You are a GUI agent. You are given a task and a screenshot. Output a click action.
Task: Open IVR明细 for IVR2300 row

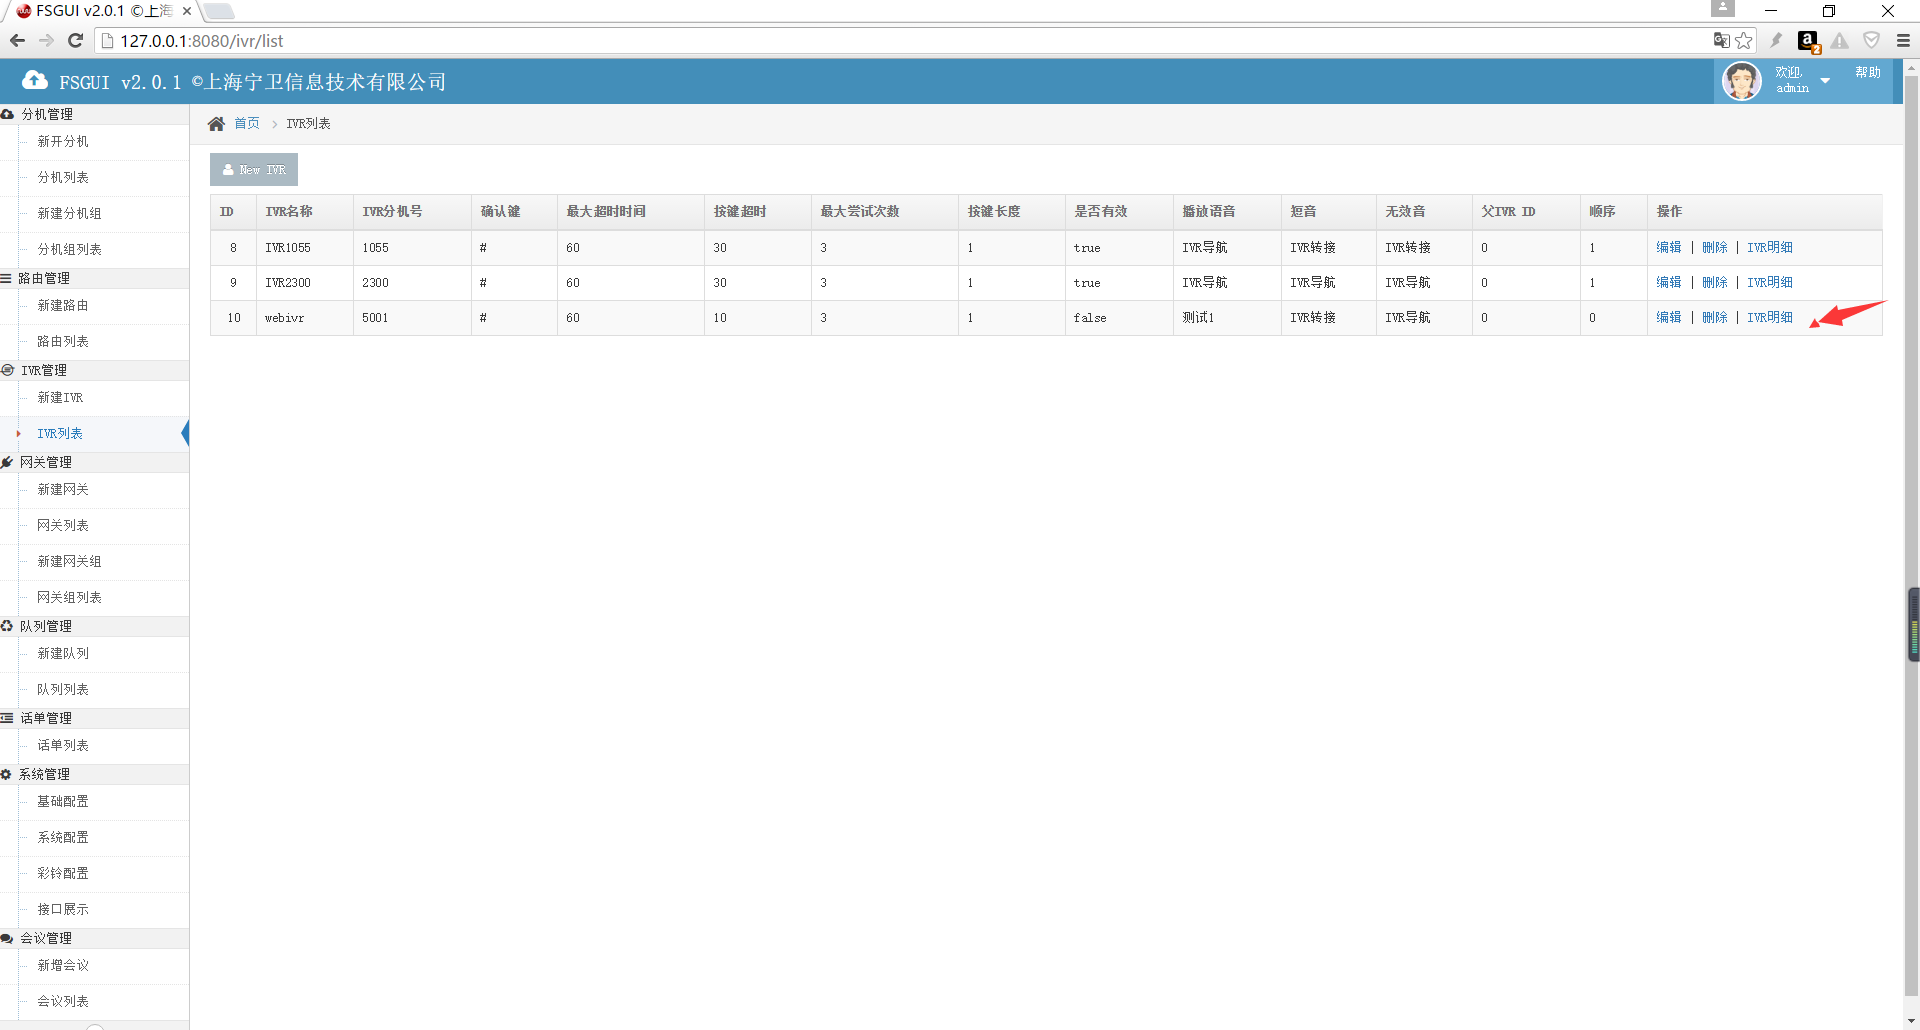1769,283
